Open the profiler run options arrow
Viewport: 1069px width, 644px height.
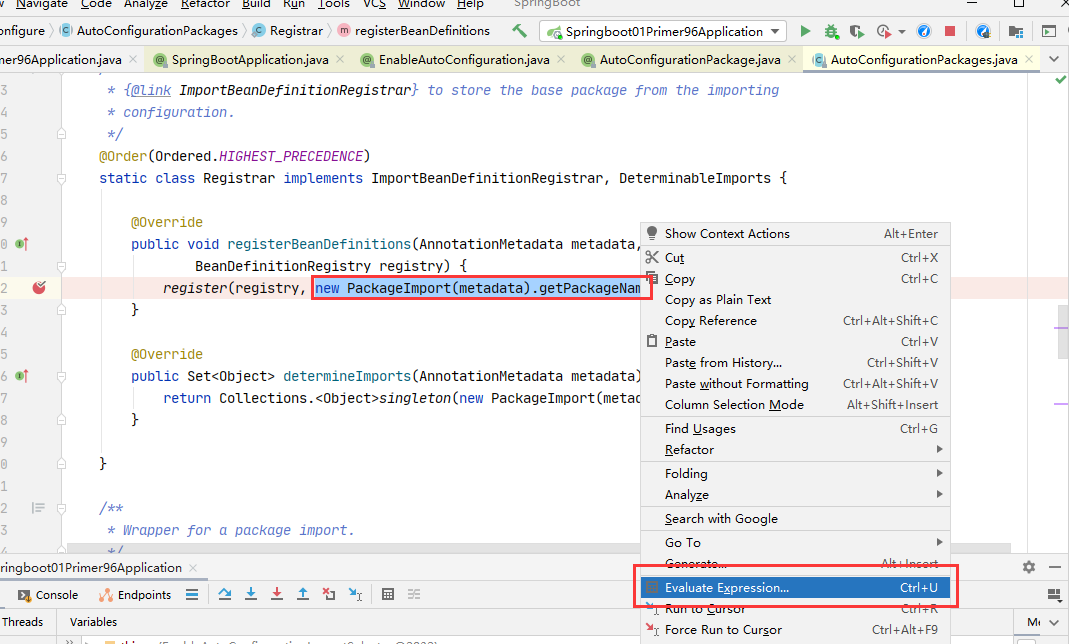coord(902,32)
